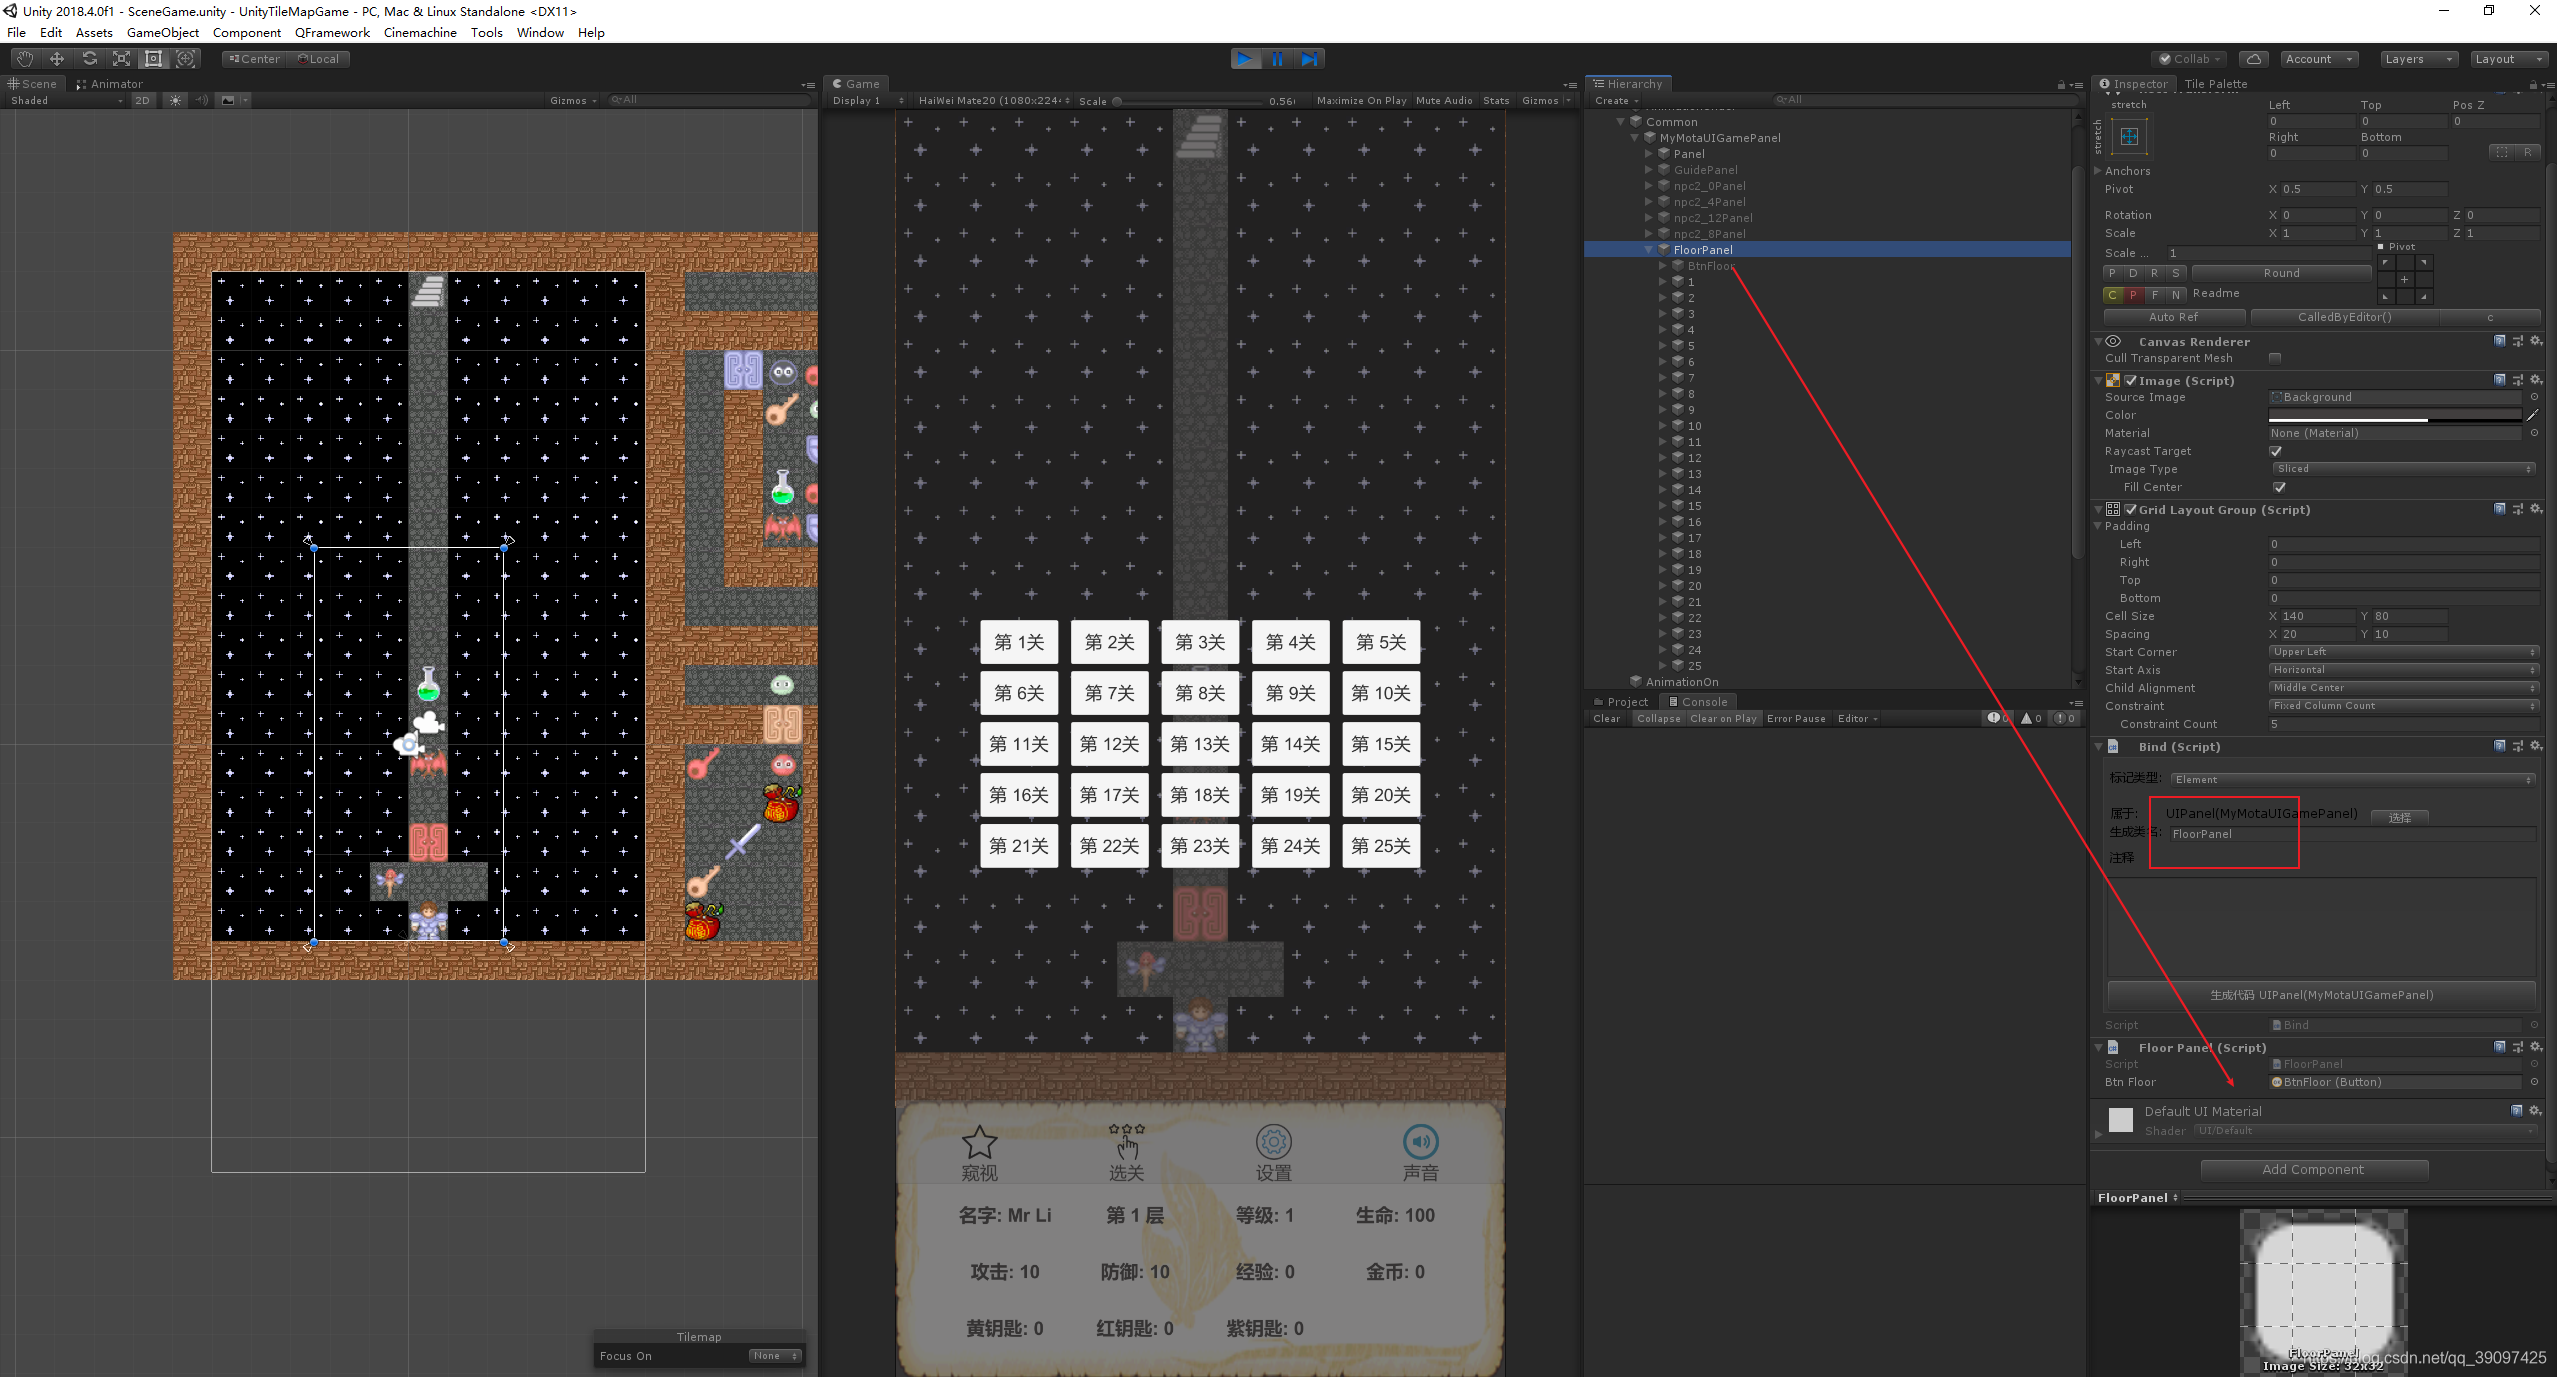This screenshot has height=1377, width=2557.
Task: Open the Image Type dropdown
Action: click(2402, 469)
